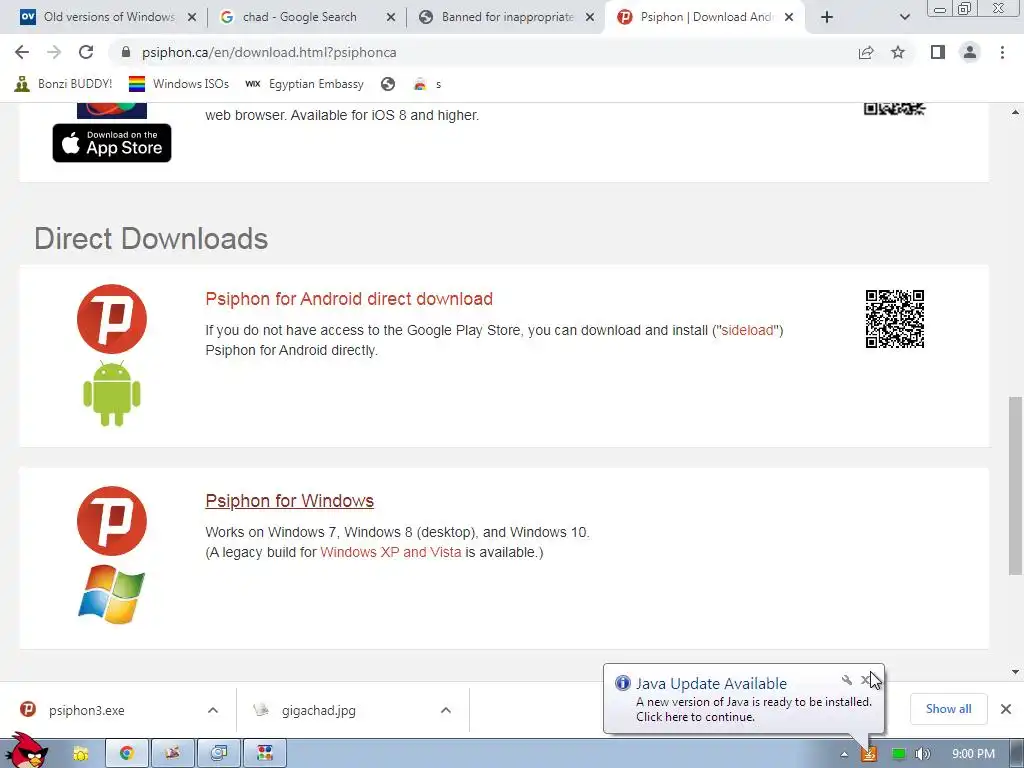Click Psiphon logo above Android icon

point(112,319)
